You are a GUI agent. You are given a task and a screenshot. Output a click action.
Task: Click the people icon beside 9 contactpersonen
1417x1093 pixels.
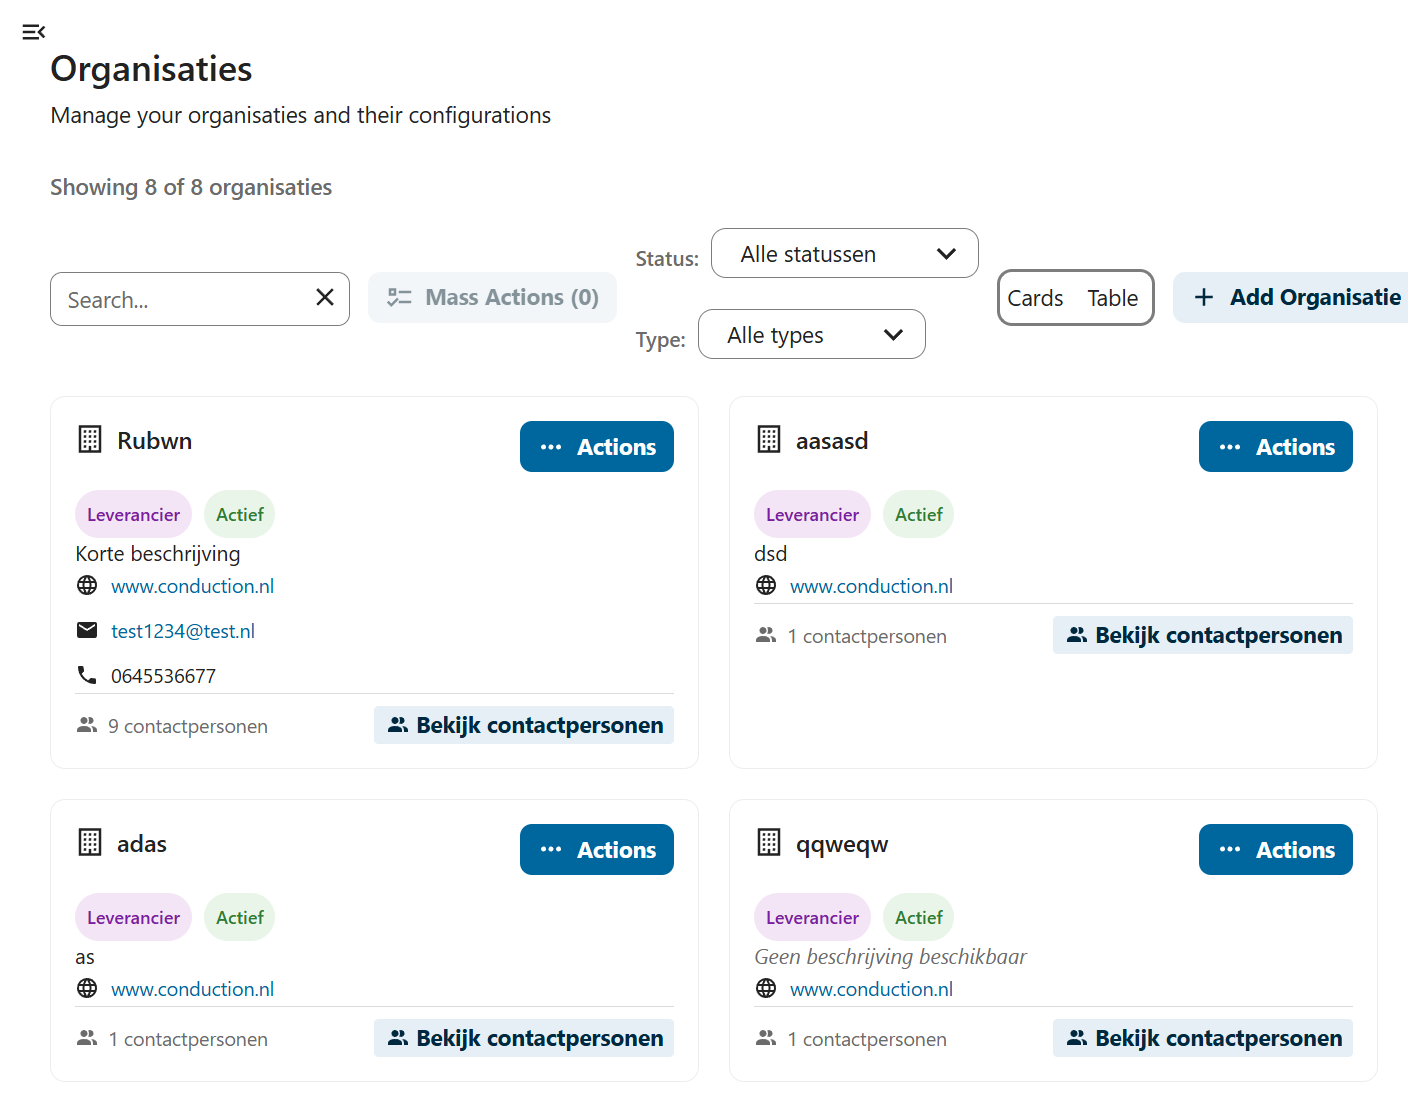pos(87,725)
